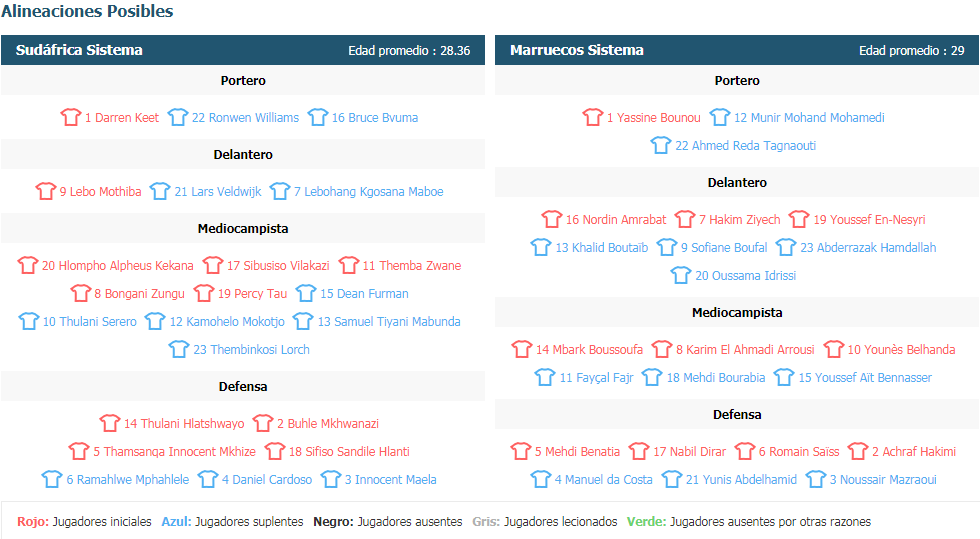The height and width of the screenshot is (539, 980).
Task: Select player 6 Ramahlwe Mphahlele
Action: [x=128, y=480]
